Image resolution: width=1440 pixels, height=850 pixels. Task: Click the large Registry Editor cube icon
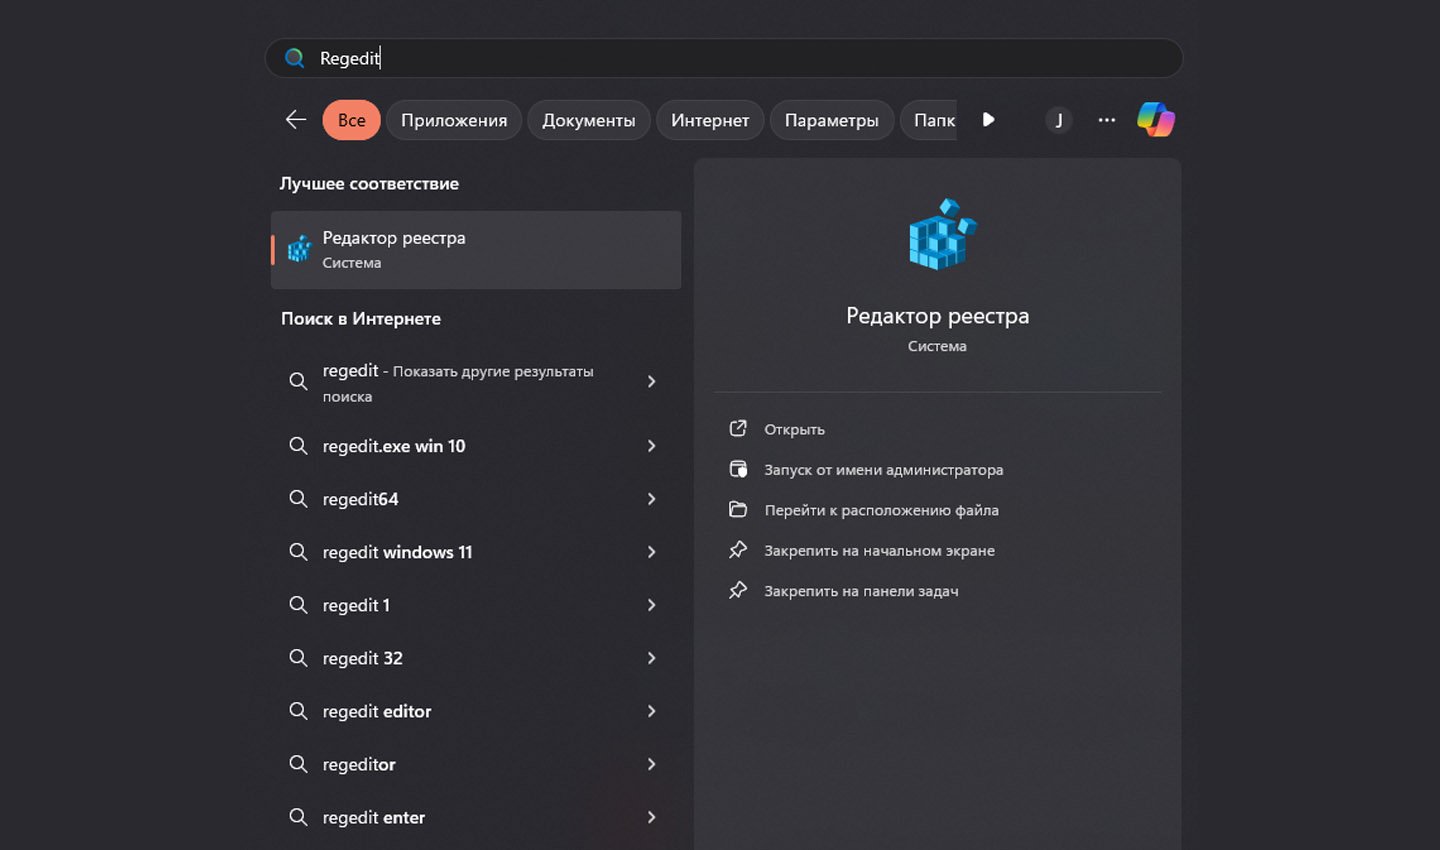click(x=941, y=235)
